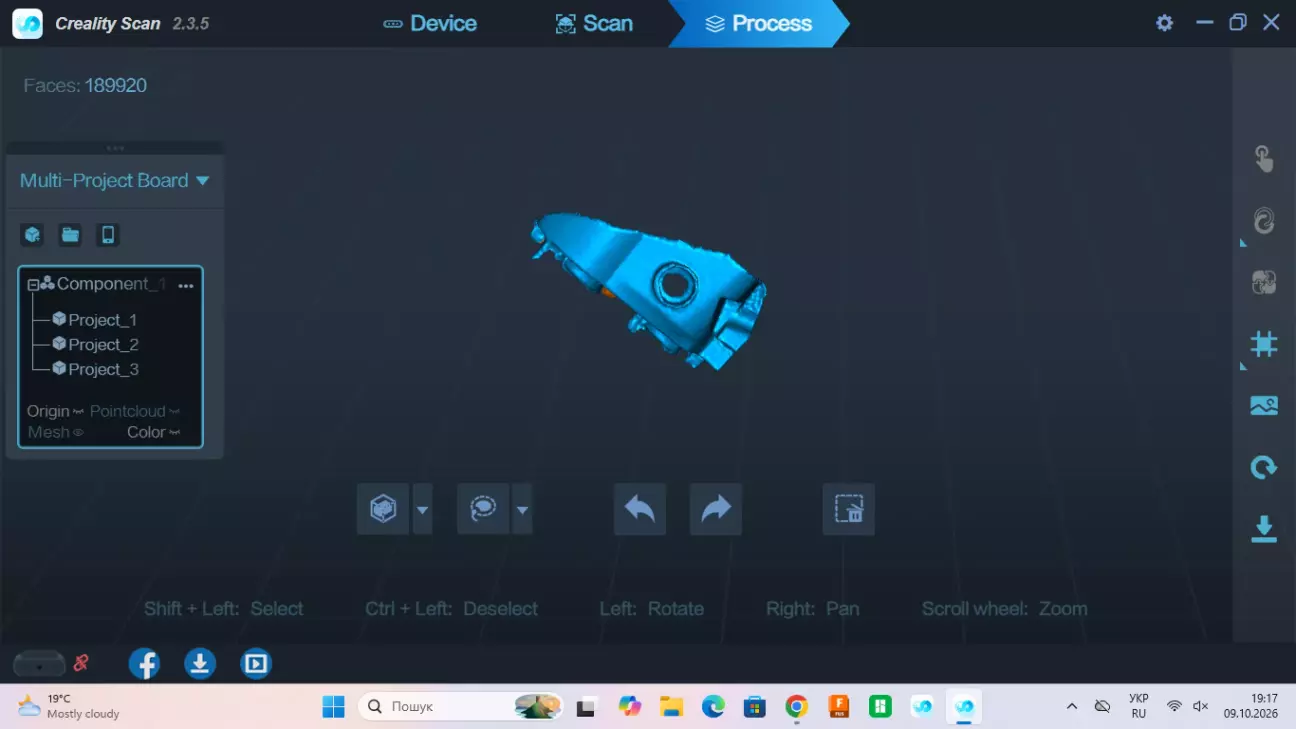The image size is (1296, 729).
Task: Select Project_3 in the tree
Action: pyautogui.click(x=96, y=369)
